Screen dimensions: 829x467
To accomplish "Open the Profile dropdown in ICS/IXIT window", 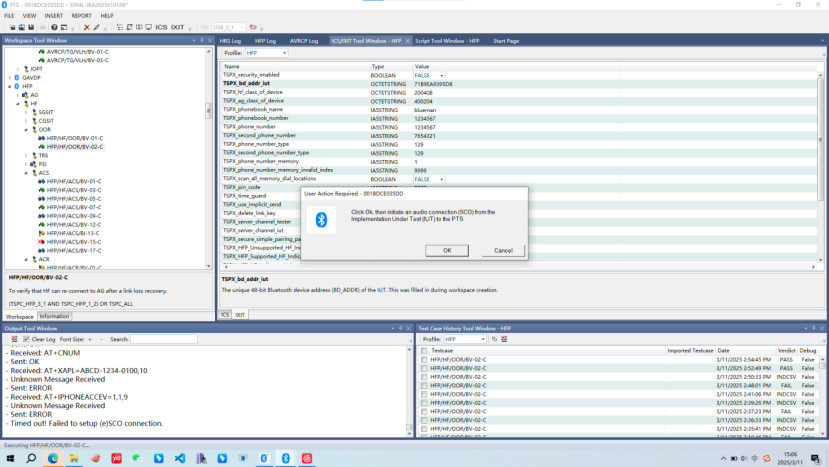I will pyautogui.click(x=284, y=53).
